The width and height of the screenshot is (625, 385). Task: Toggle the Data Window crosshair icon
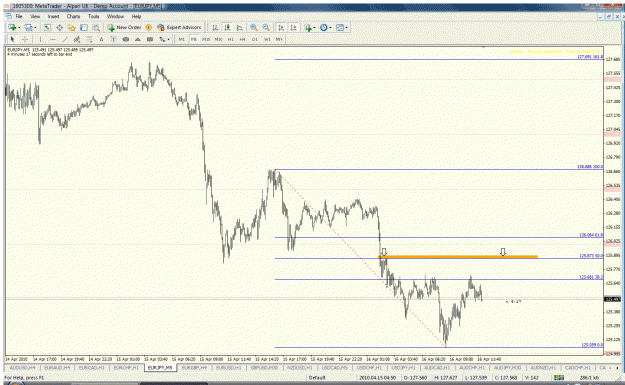coord(59,28)
